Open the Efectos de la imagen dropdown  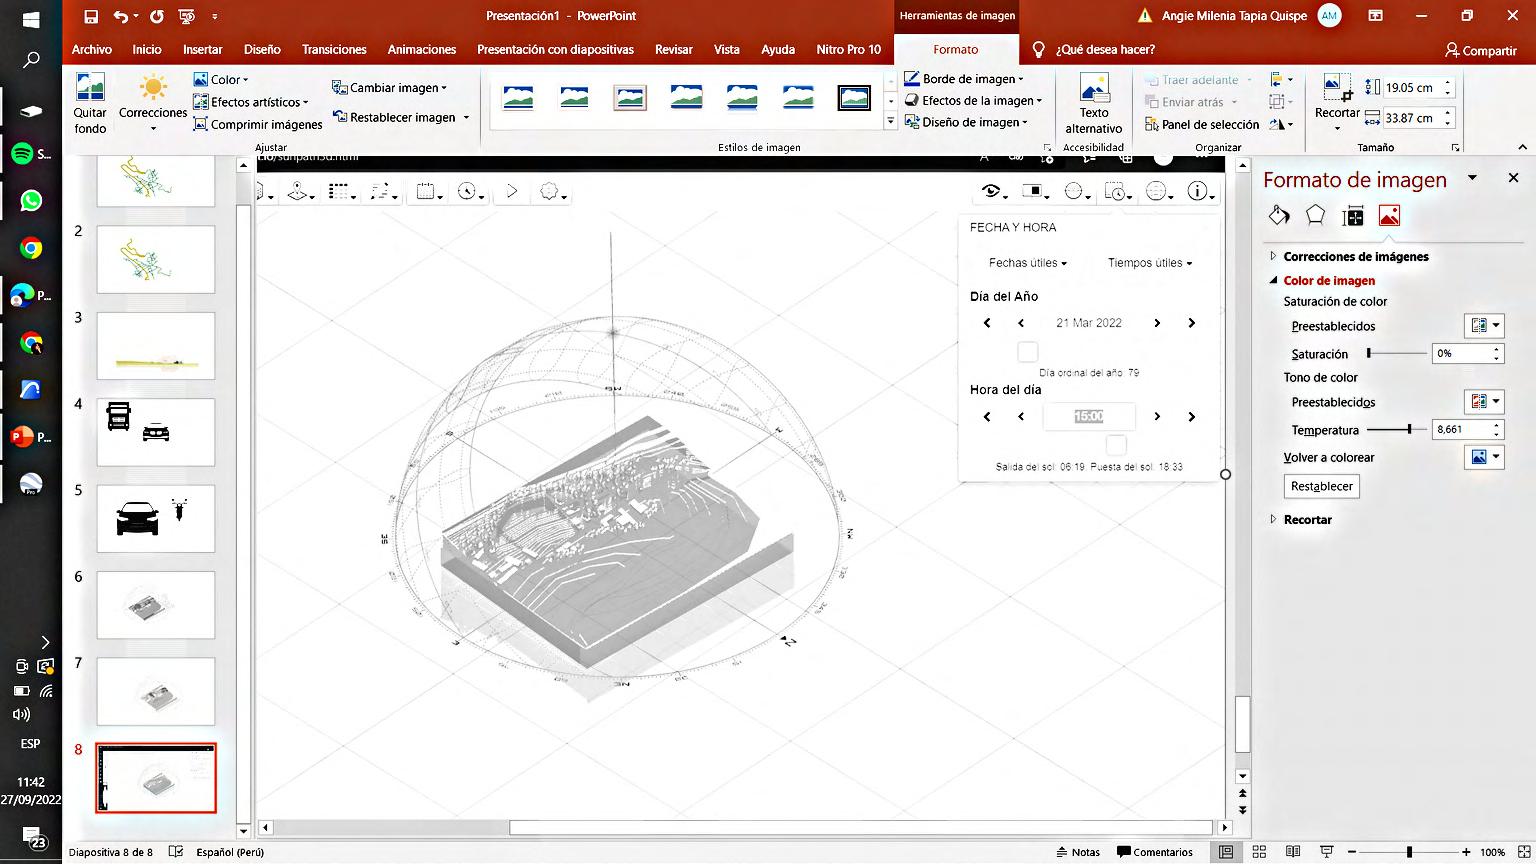coord(973,101)
